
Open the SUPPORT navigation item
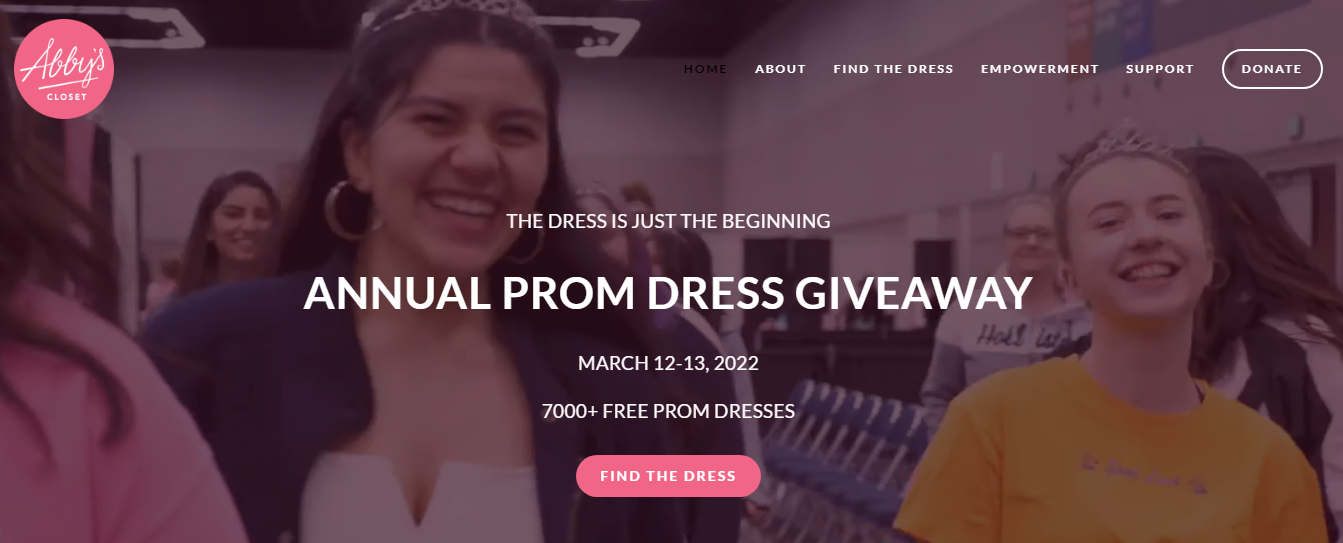pos(1160,69)
